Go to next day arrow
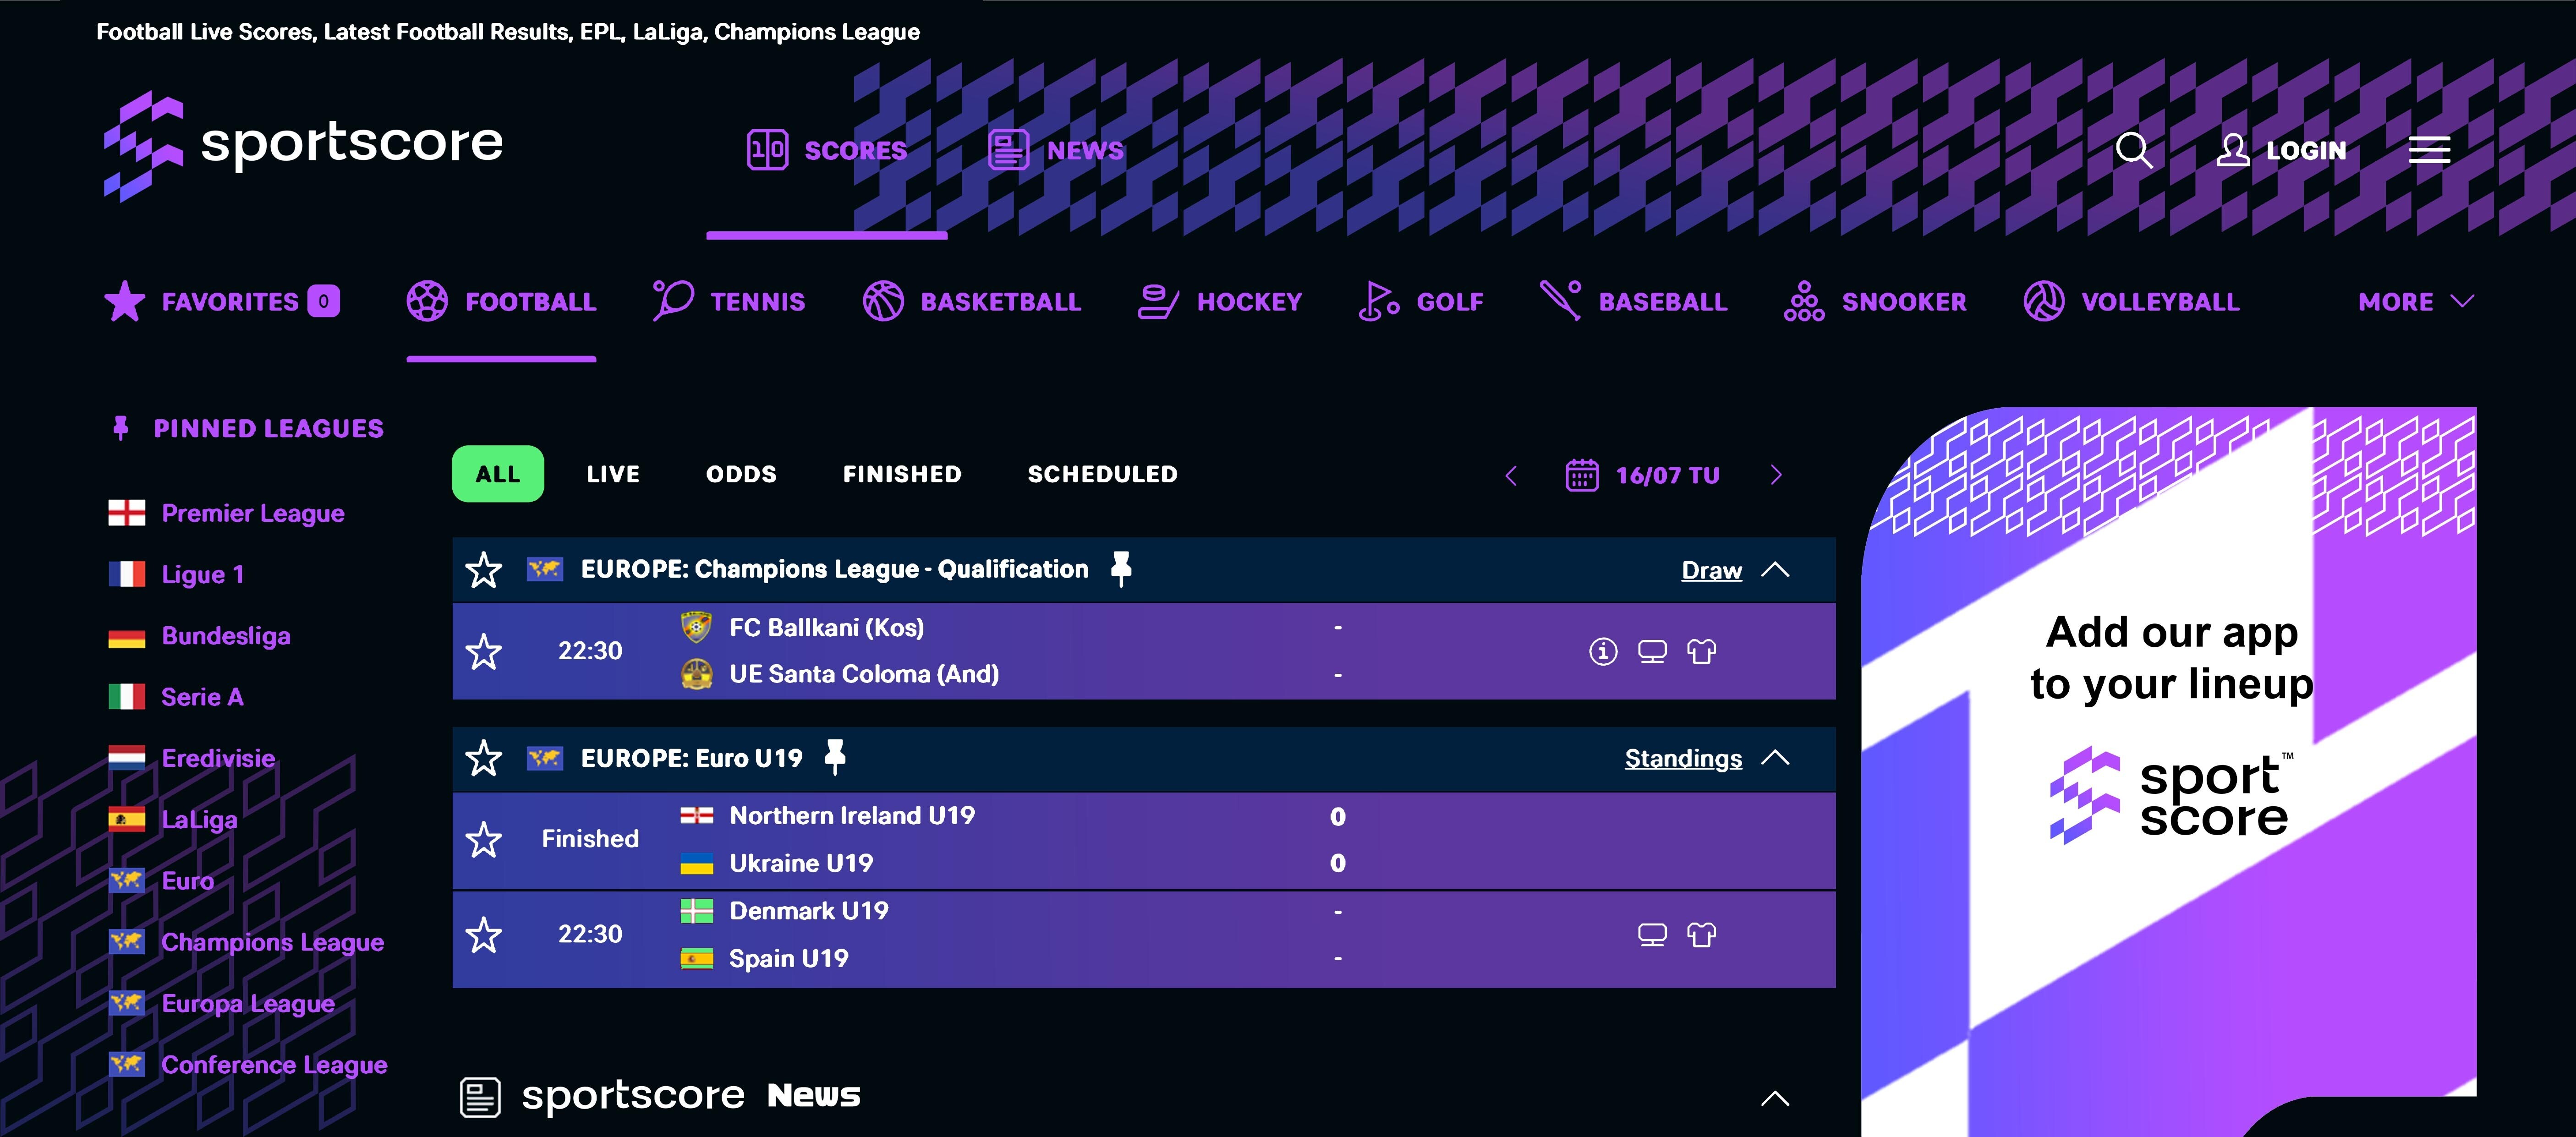Image resolution: width=2576 pixels, height=1137 pixels. [1776, 475]
